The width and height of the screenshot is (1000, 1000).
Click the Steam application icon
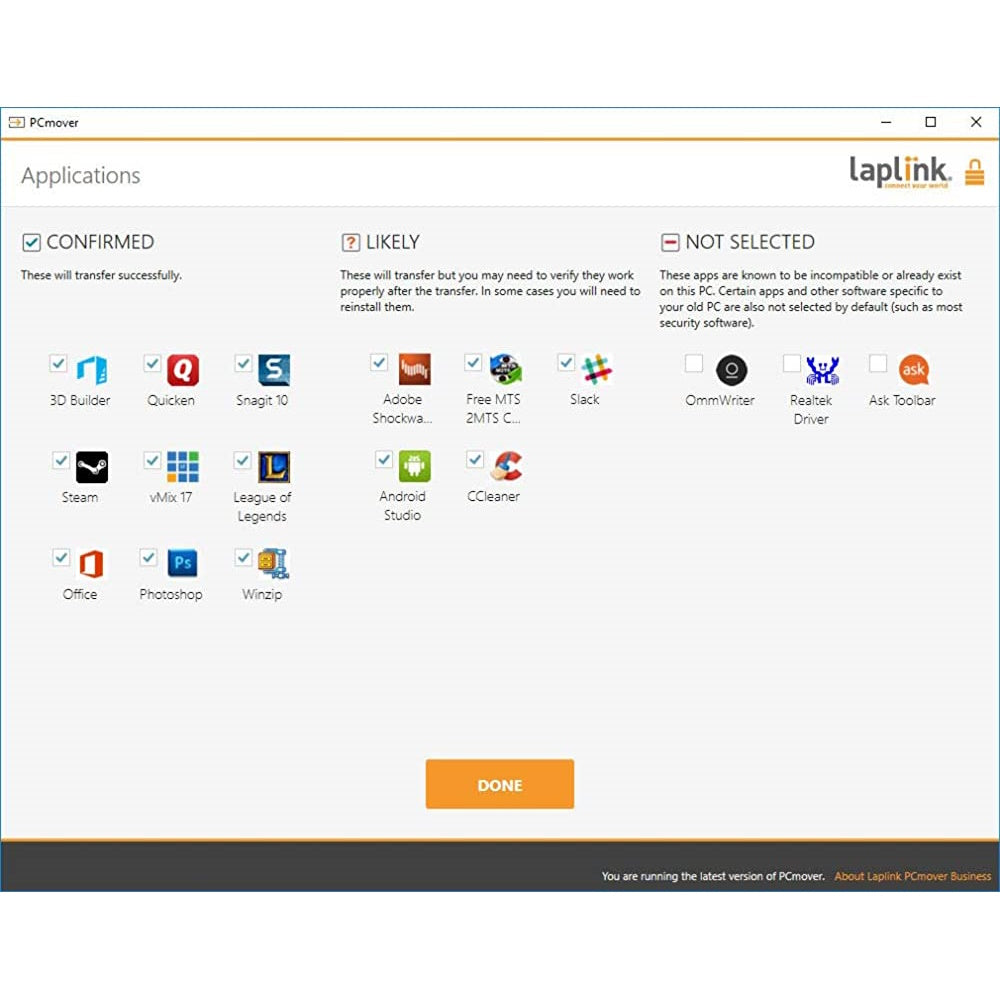91,467
